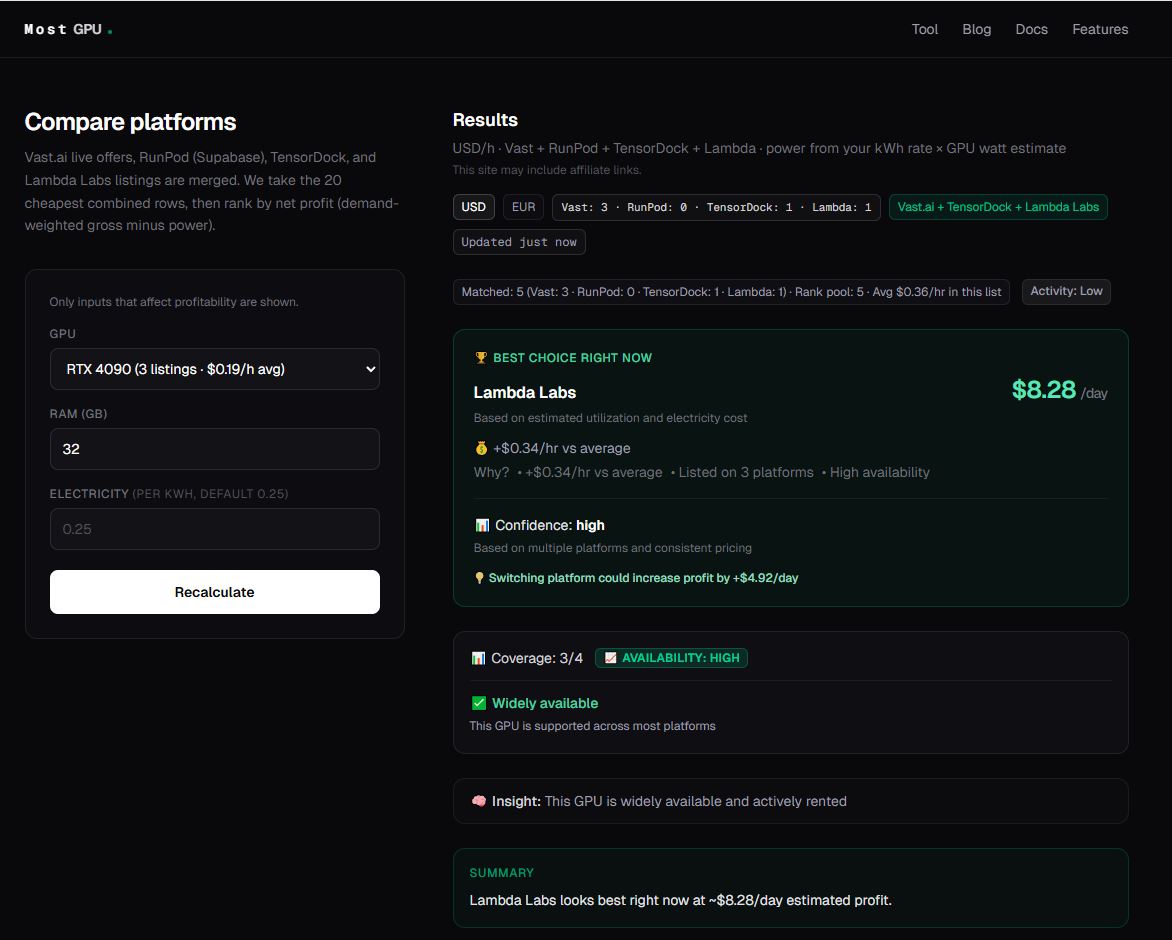Click the lightbulb icon by switching tip
The height and width of the screenshot is (940, 1172).
tap(480, 578)
